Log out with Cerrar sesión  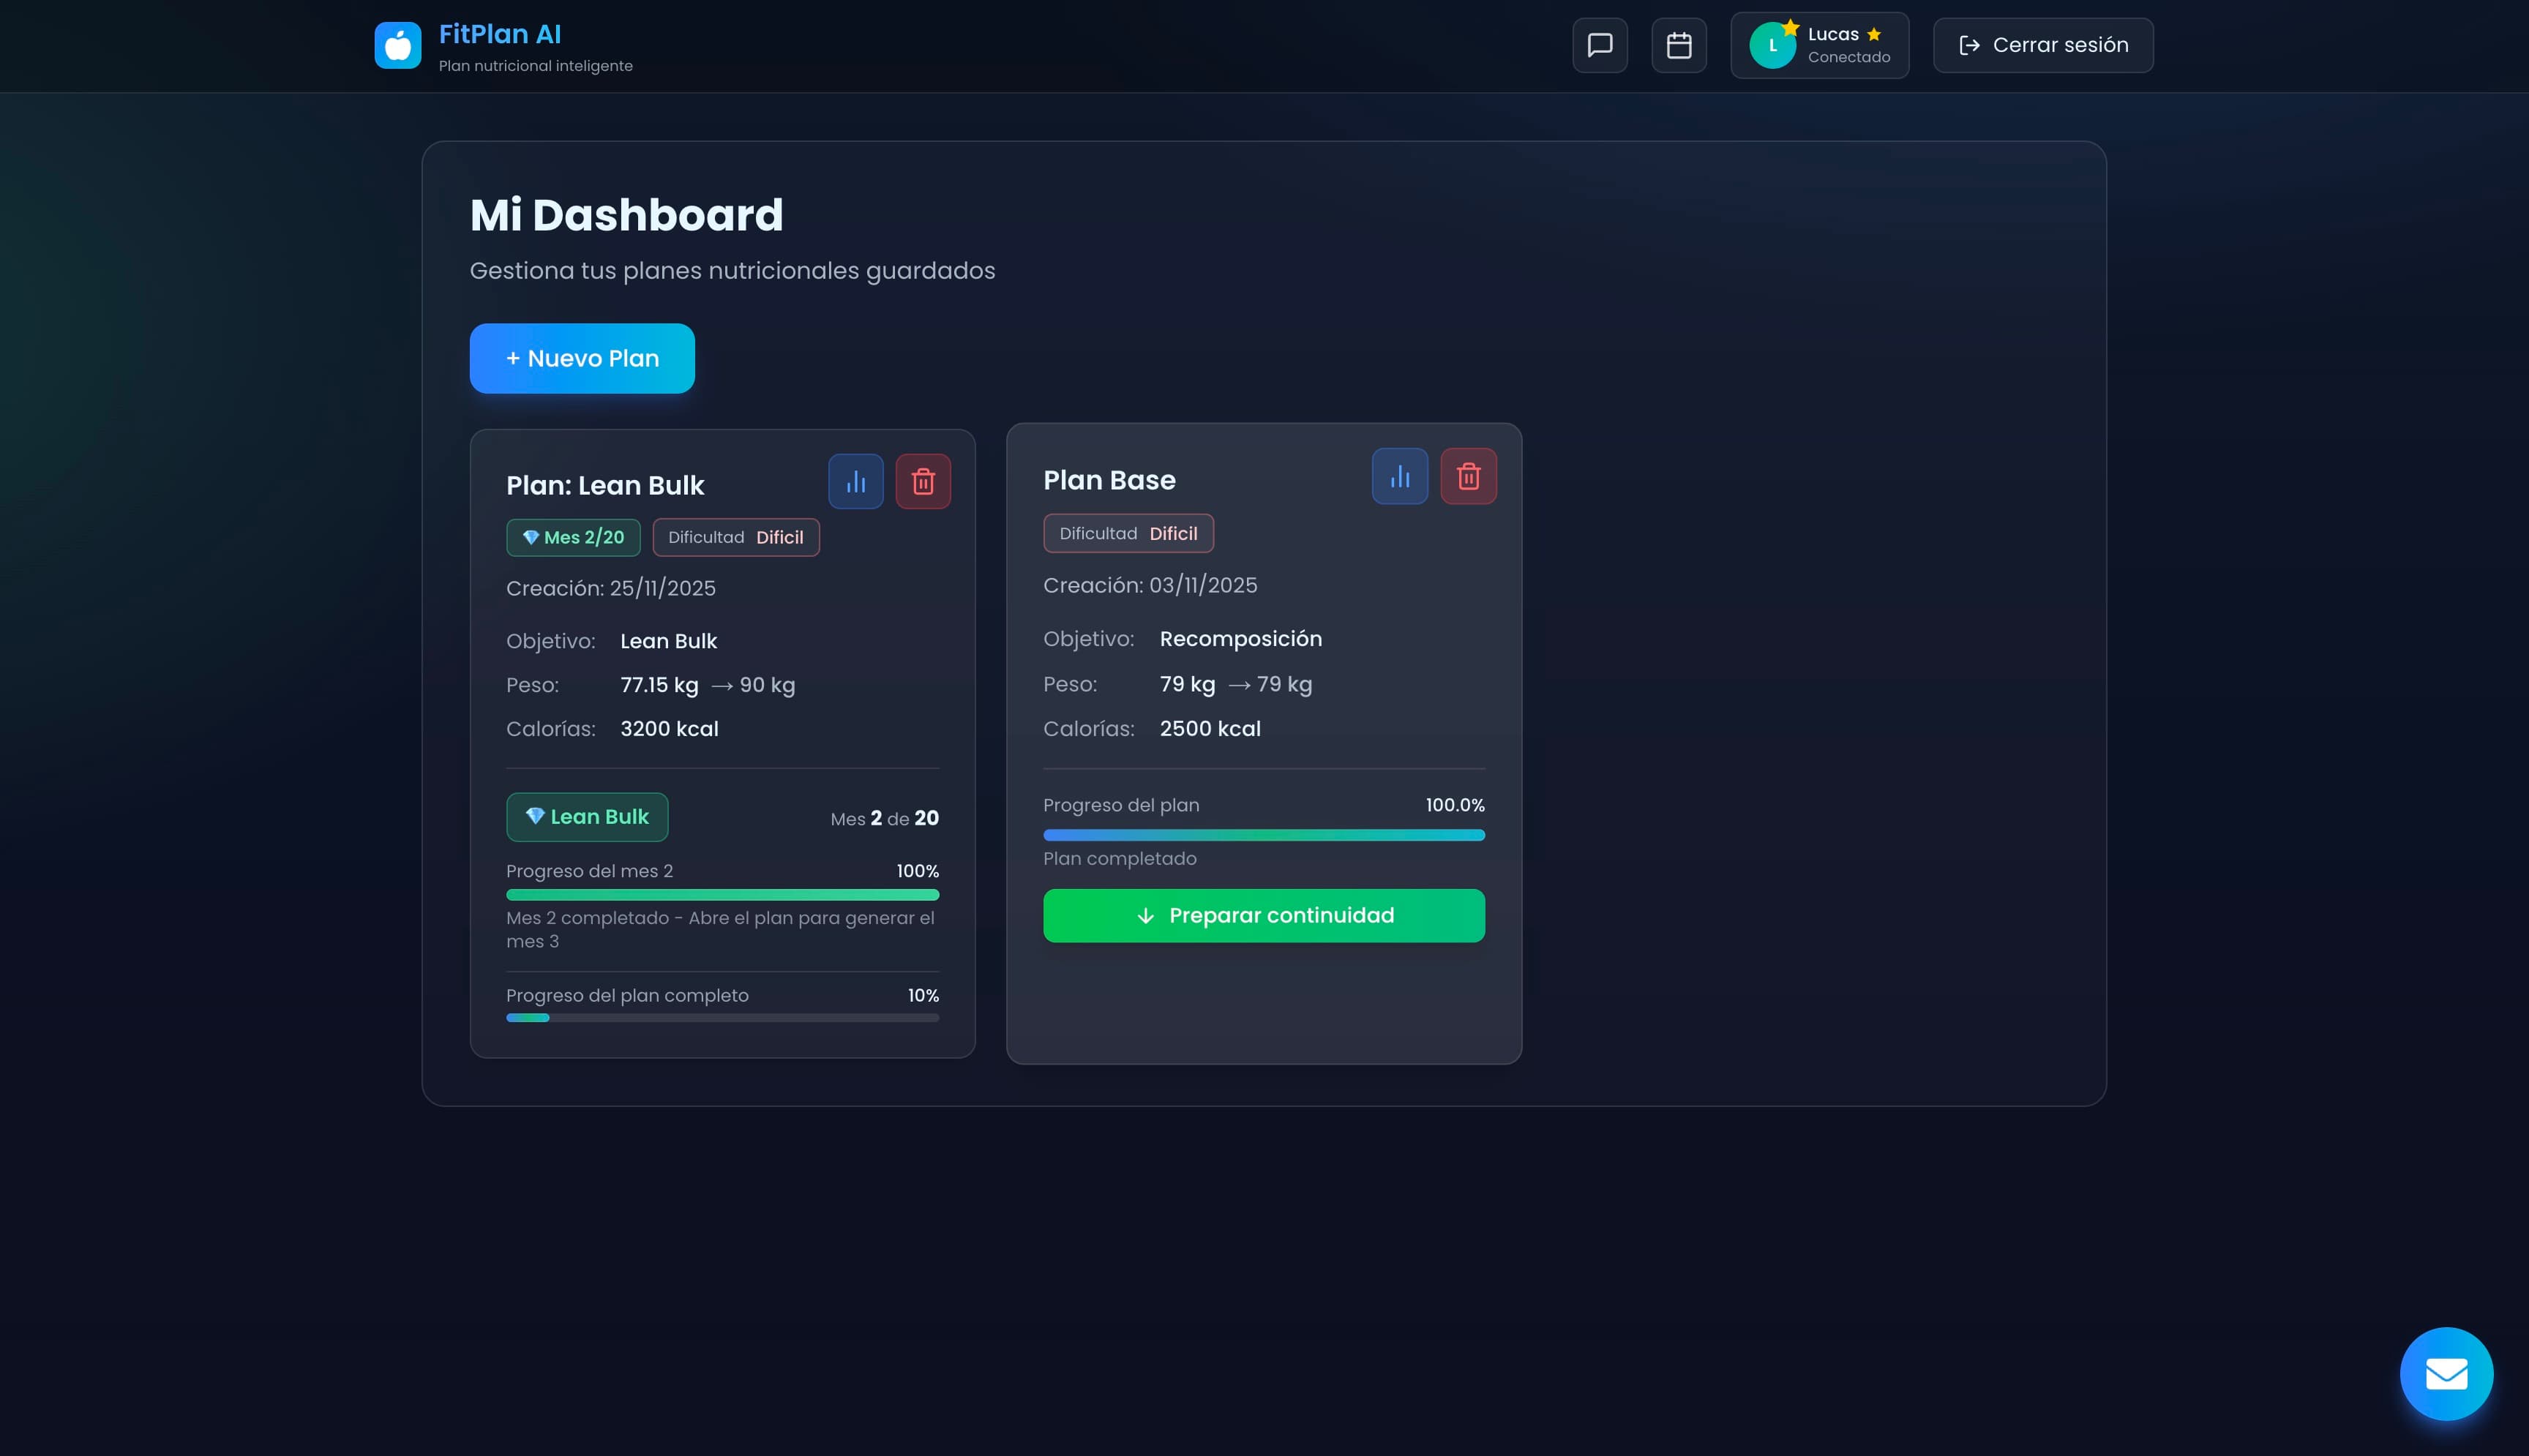pos(2042,44)
